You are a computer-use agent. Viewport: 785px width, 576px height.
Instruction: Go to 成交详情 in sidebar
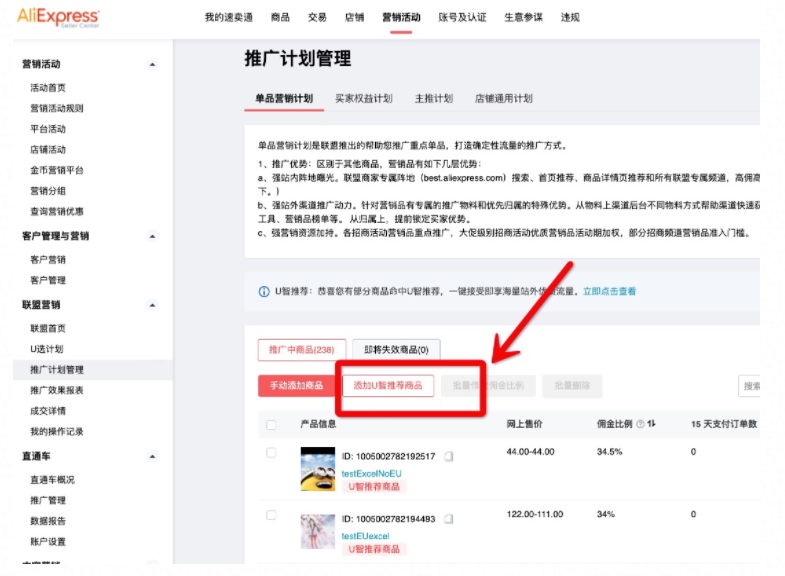tap(48, 411)
